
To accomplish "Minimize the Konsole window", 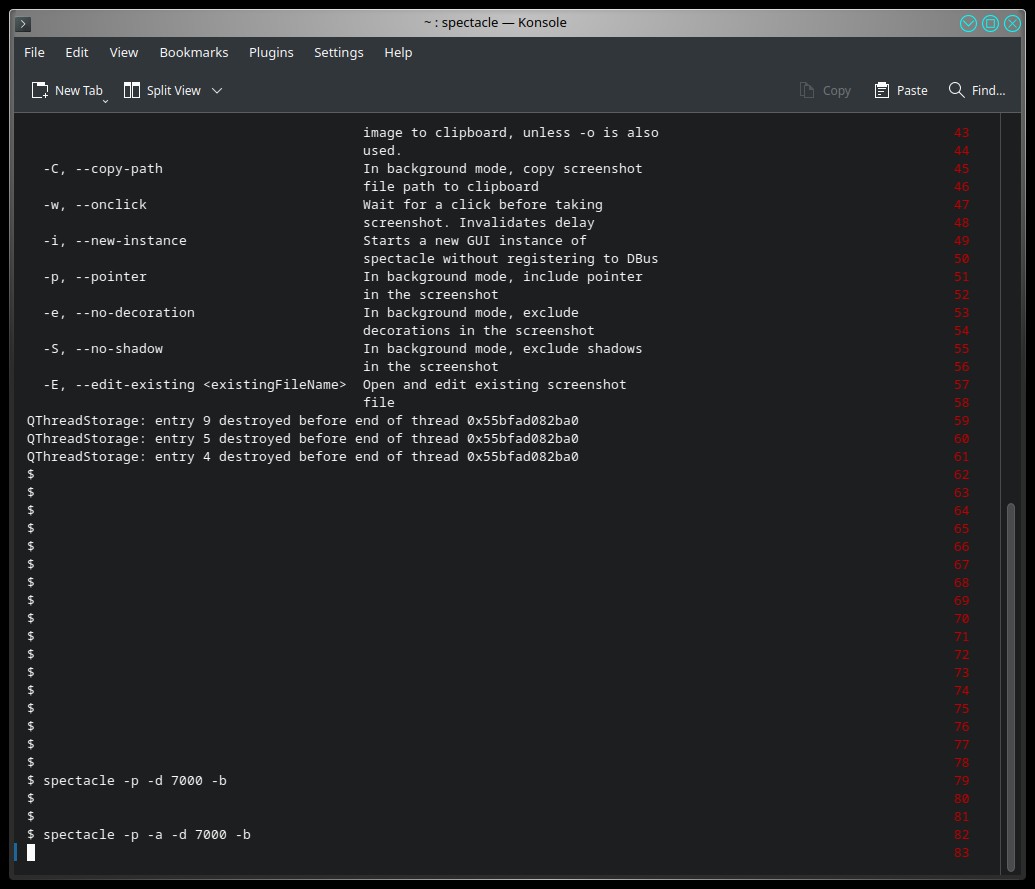I will click(x=968, y=24).
